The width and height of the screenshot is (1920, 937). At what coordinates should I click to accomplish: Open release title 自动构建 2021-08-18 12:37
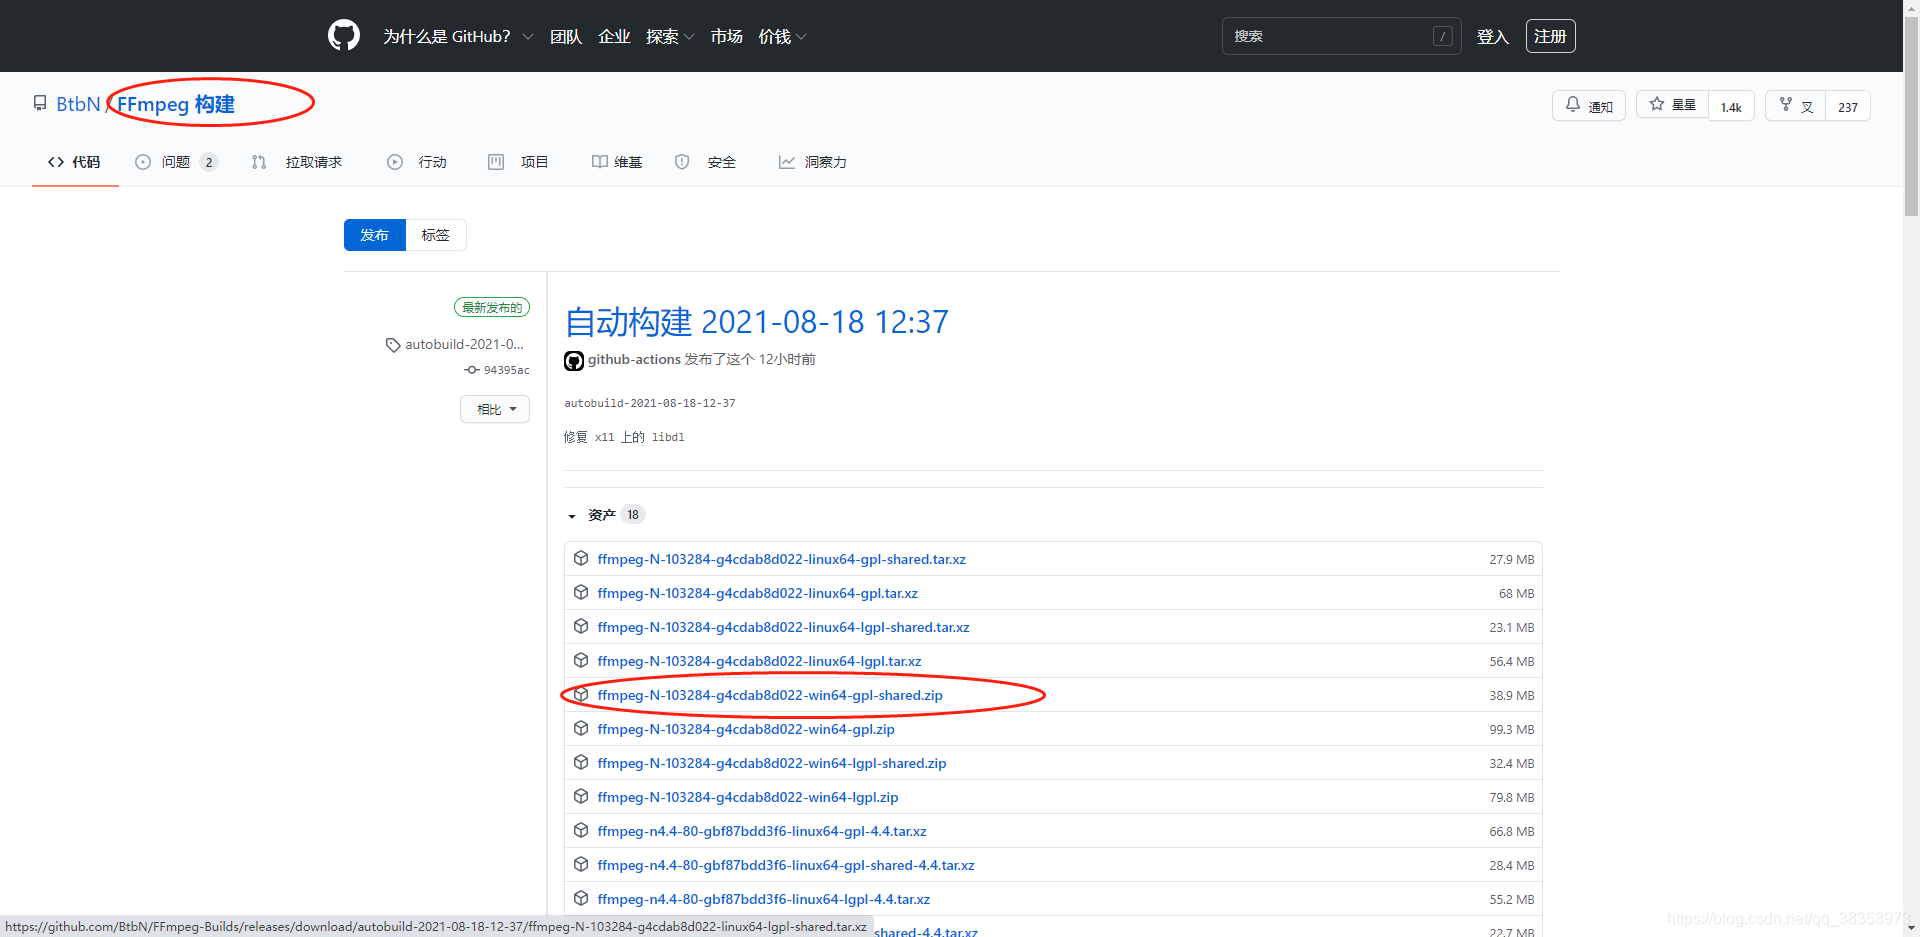pyautogui.click(x=756, y=322)
